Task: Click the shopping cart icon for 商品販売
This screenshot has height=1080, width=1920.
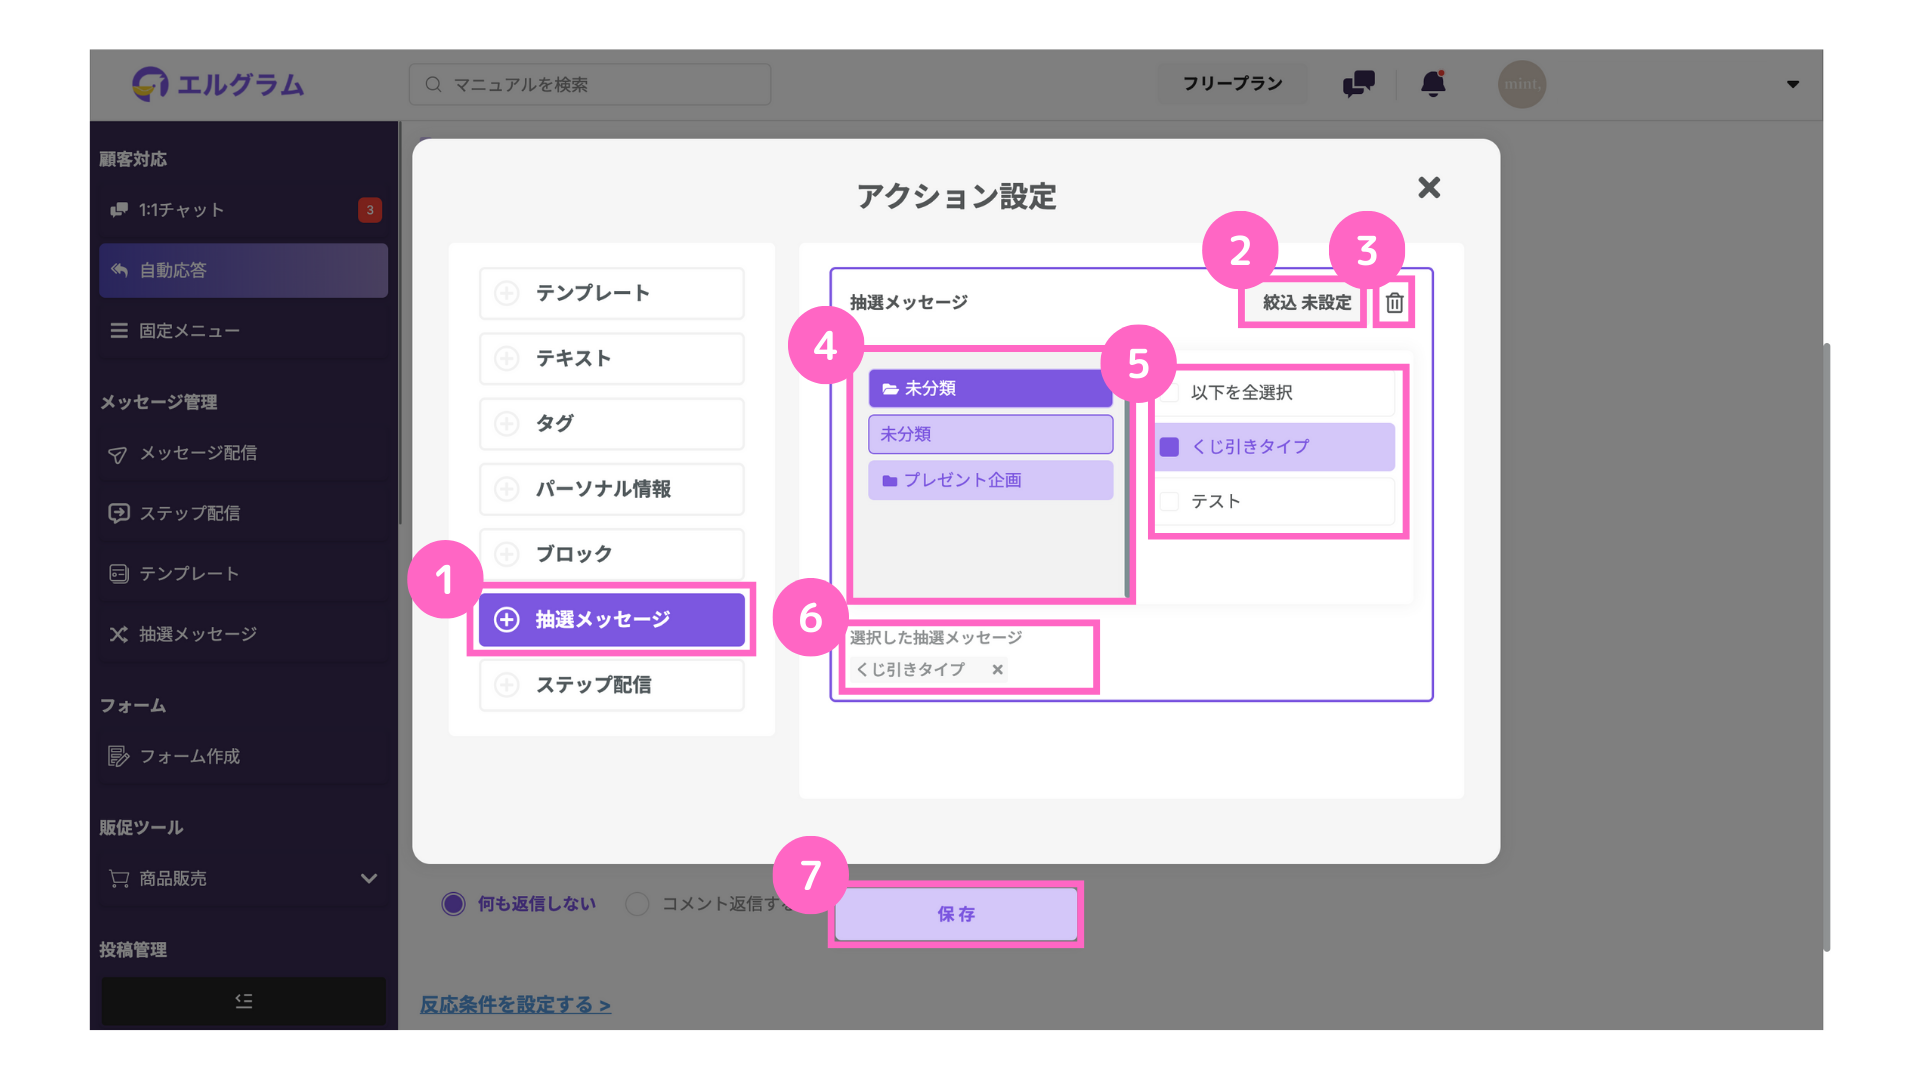Action: pyautogui.click(x=119, y=878)
